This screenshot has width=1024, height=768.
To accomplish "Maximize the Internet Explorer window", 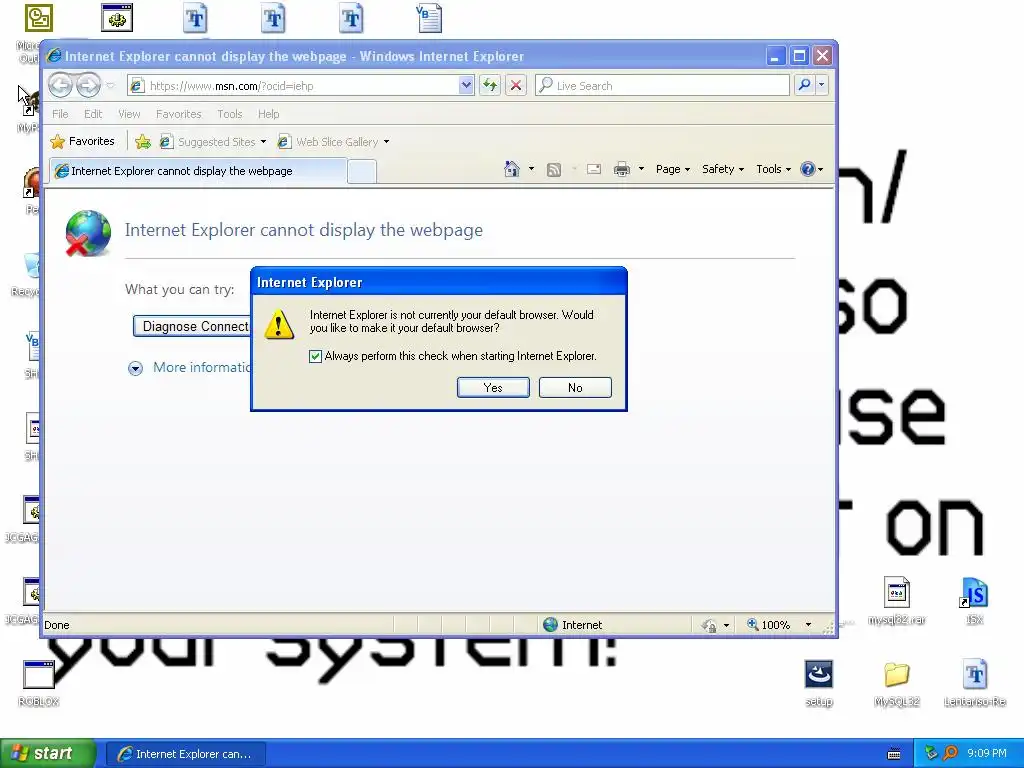I will 799,56.
